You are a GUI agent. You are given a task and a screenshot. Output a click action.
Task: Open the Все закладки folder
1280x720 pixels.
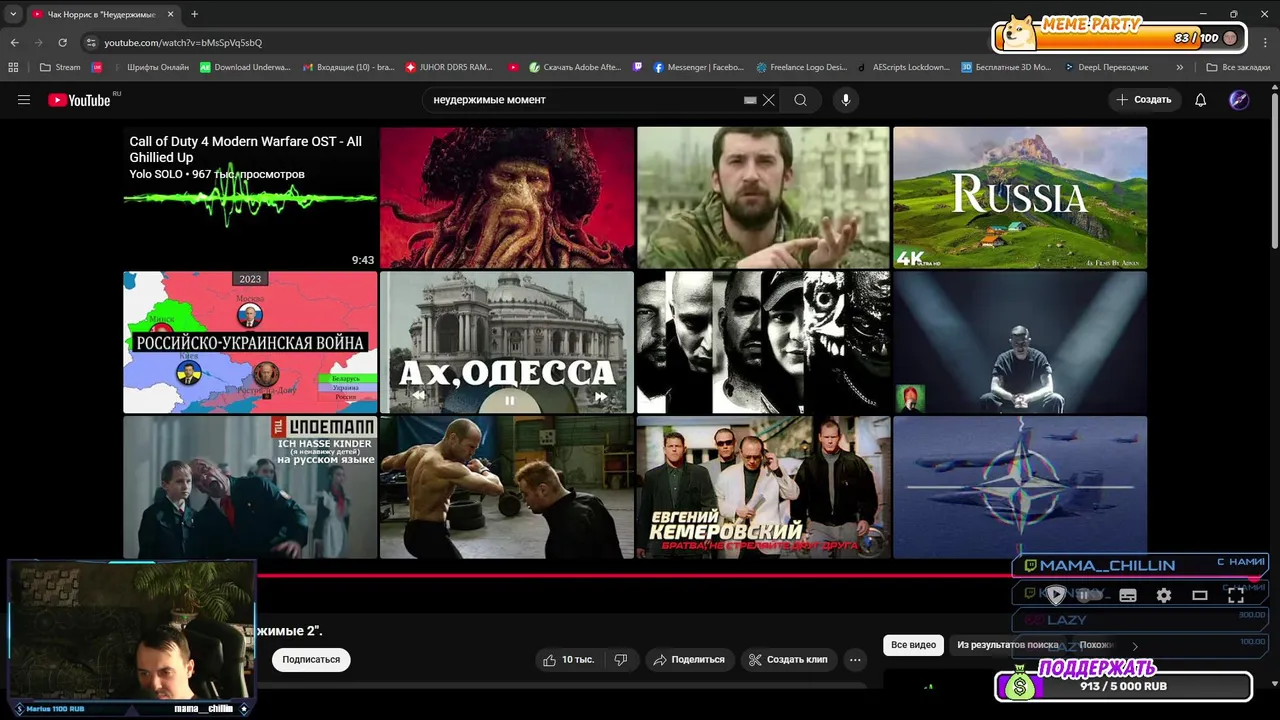click(1238, 67)
